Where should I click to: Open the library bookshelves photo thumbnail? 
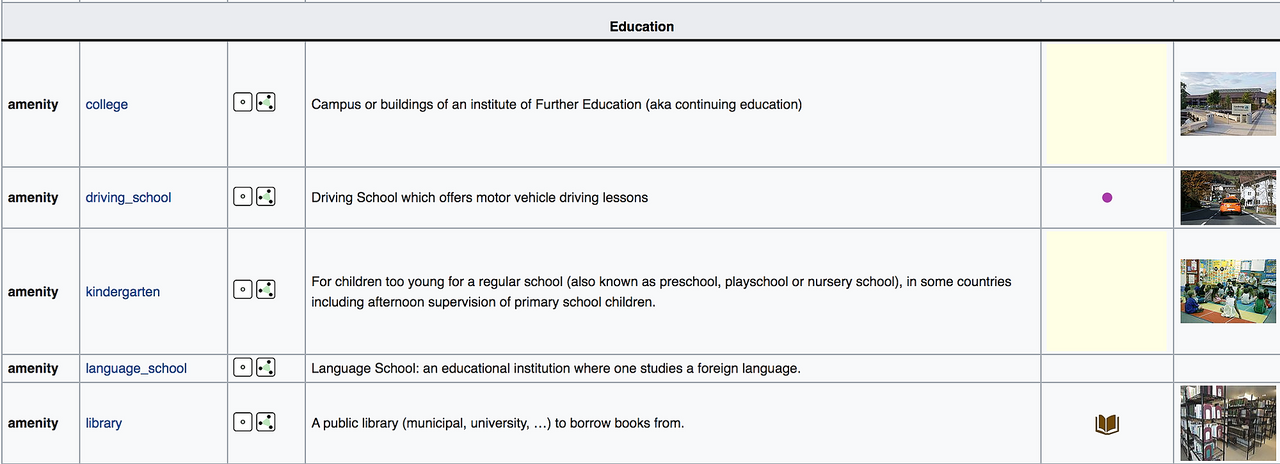1228,423
